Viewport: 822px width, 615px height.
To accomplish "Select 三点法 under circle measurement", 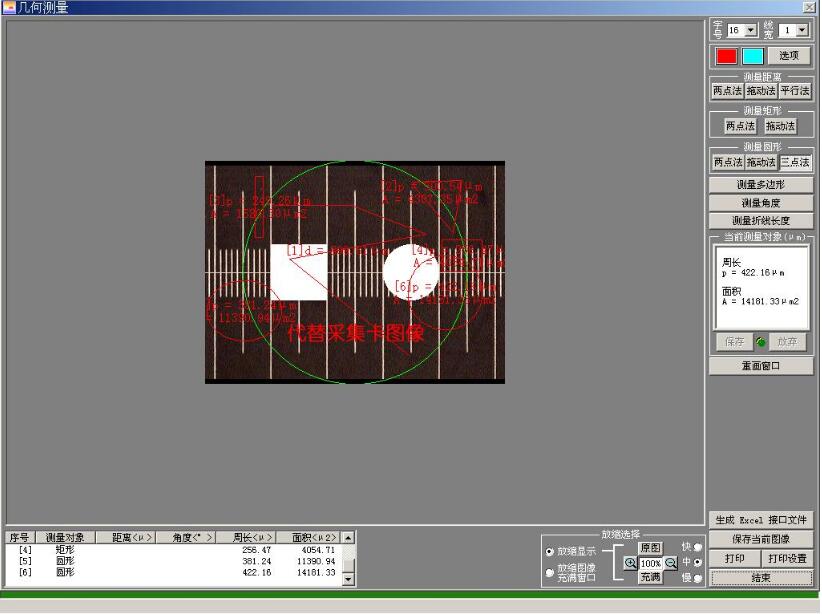I will (796, 162).
